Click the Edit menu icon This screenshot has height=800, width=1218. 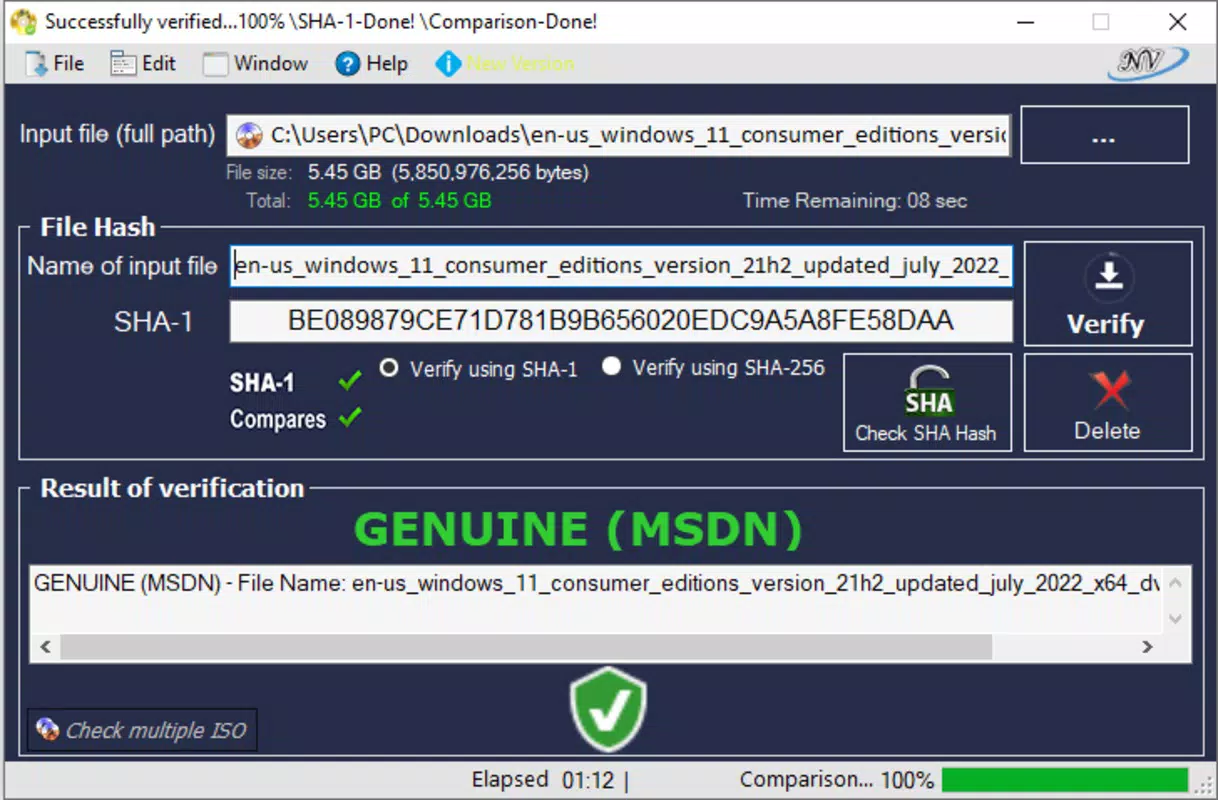pyautogui.click(x=122, y=64)
